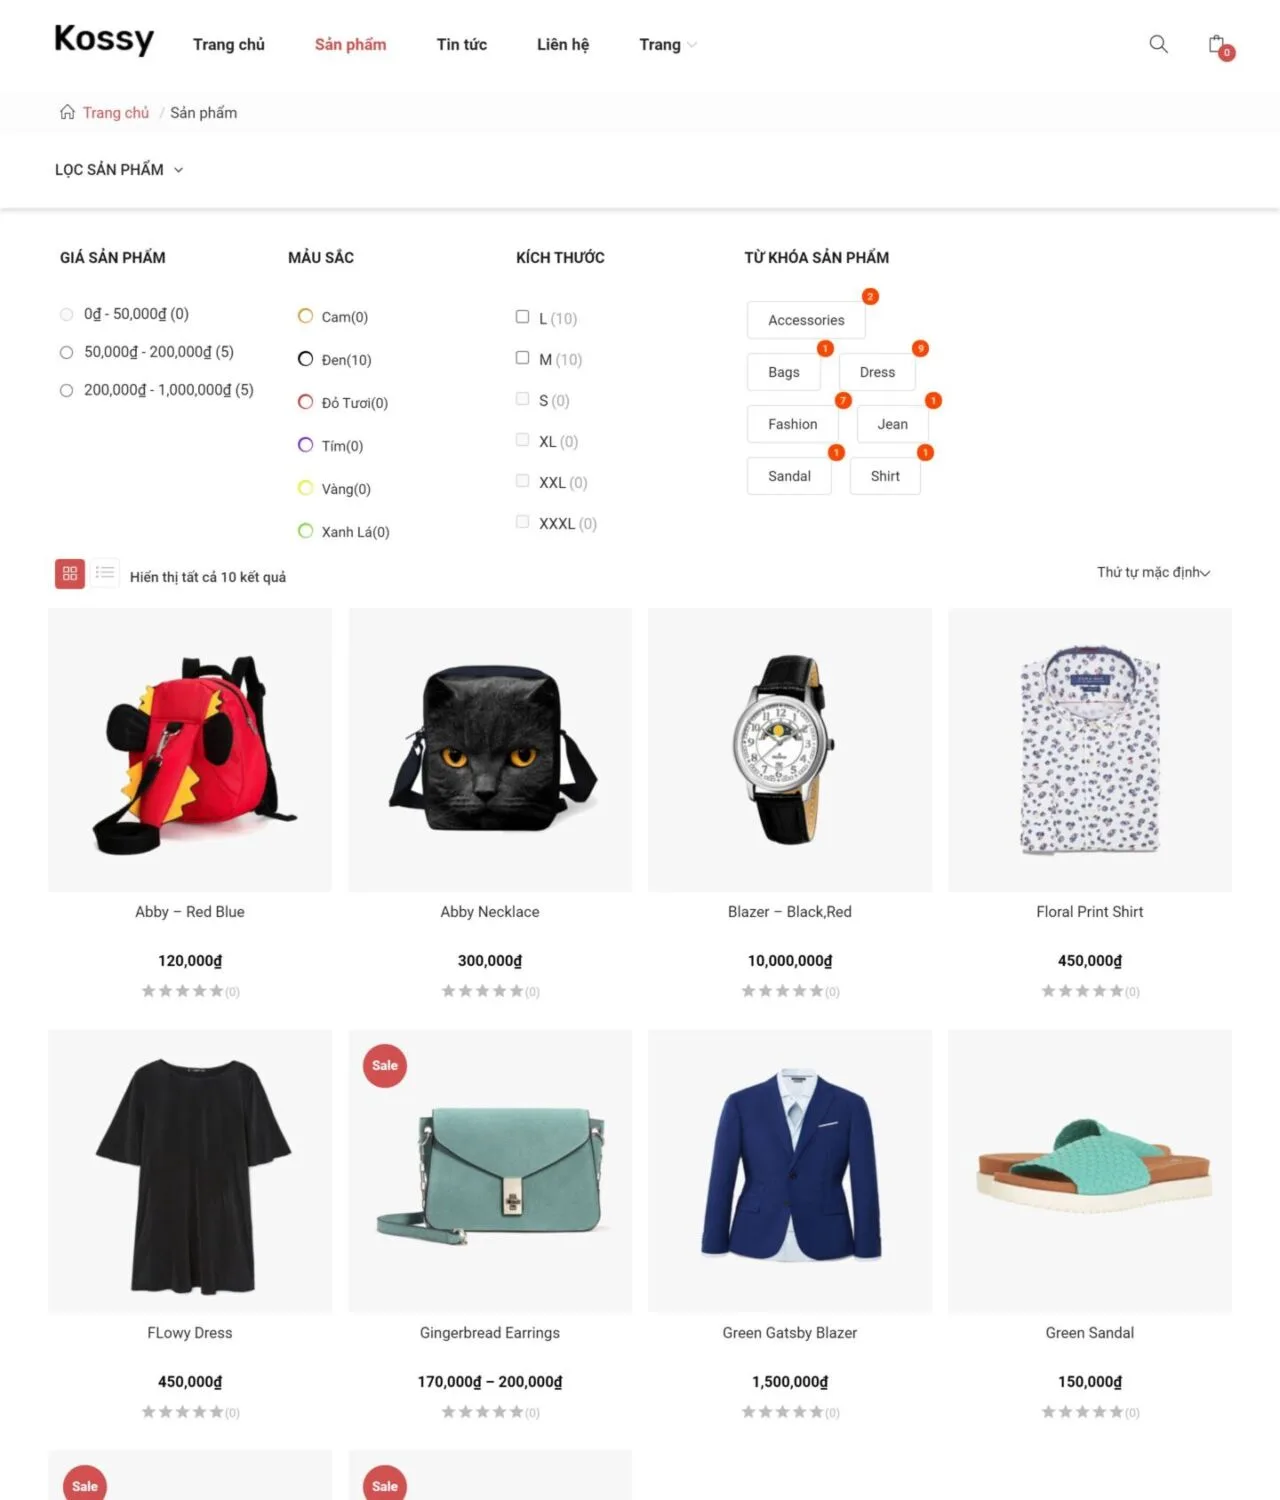Image resolution: width=1280 pixels, height=1500 pixels.
Task: Switch to grid view layout icon
Action: 70,573
